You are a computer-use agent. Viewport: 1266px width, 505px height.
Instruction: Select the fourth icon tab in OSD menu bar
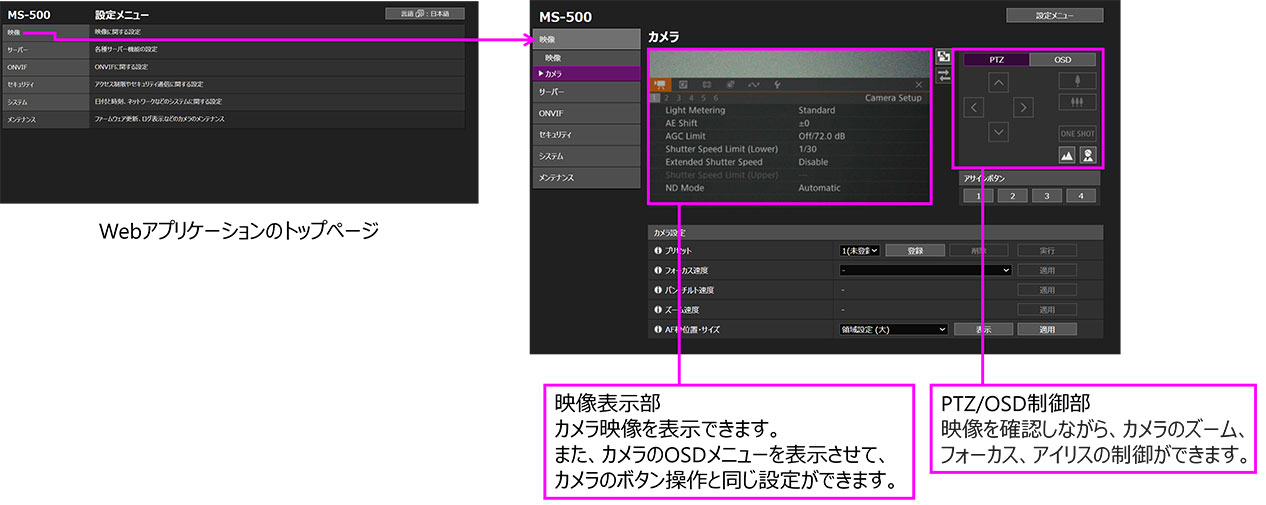point(731,84)
